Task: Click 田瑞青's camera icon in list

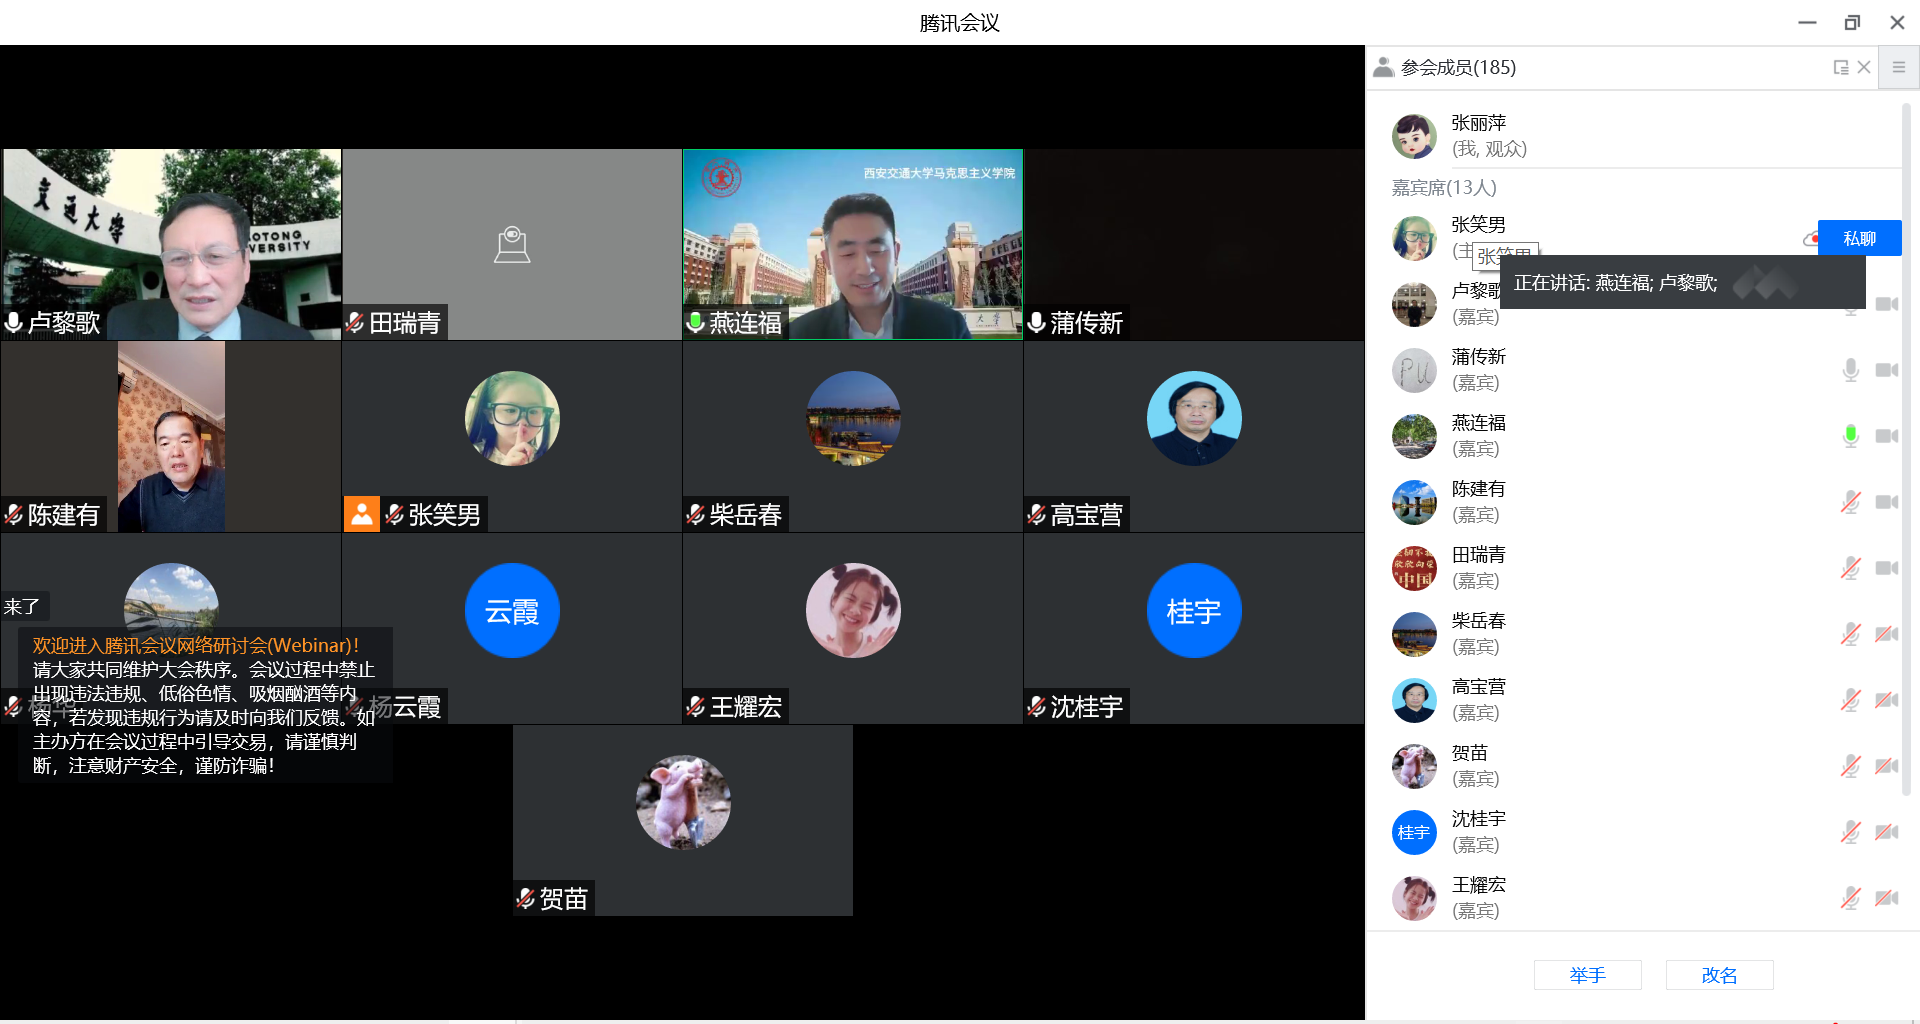Action: point(1886,568)
